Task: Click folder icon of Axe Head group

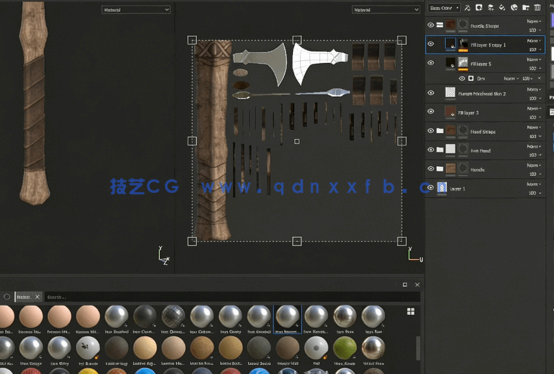Action: click(440, 150)
